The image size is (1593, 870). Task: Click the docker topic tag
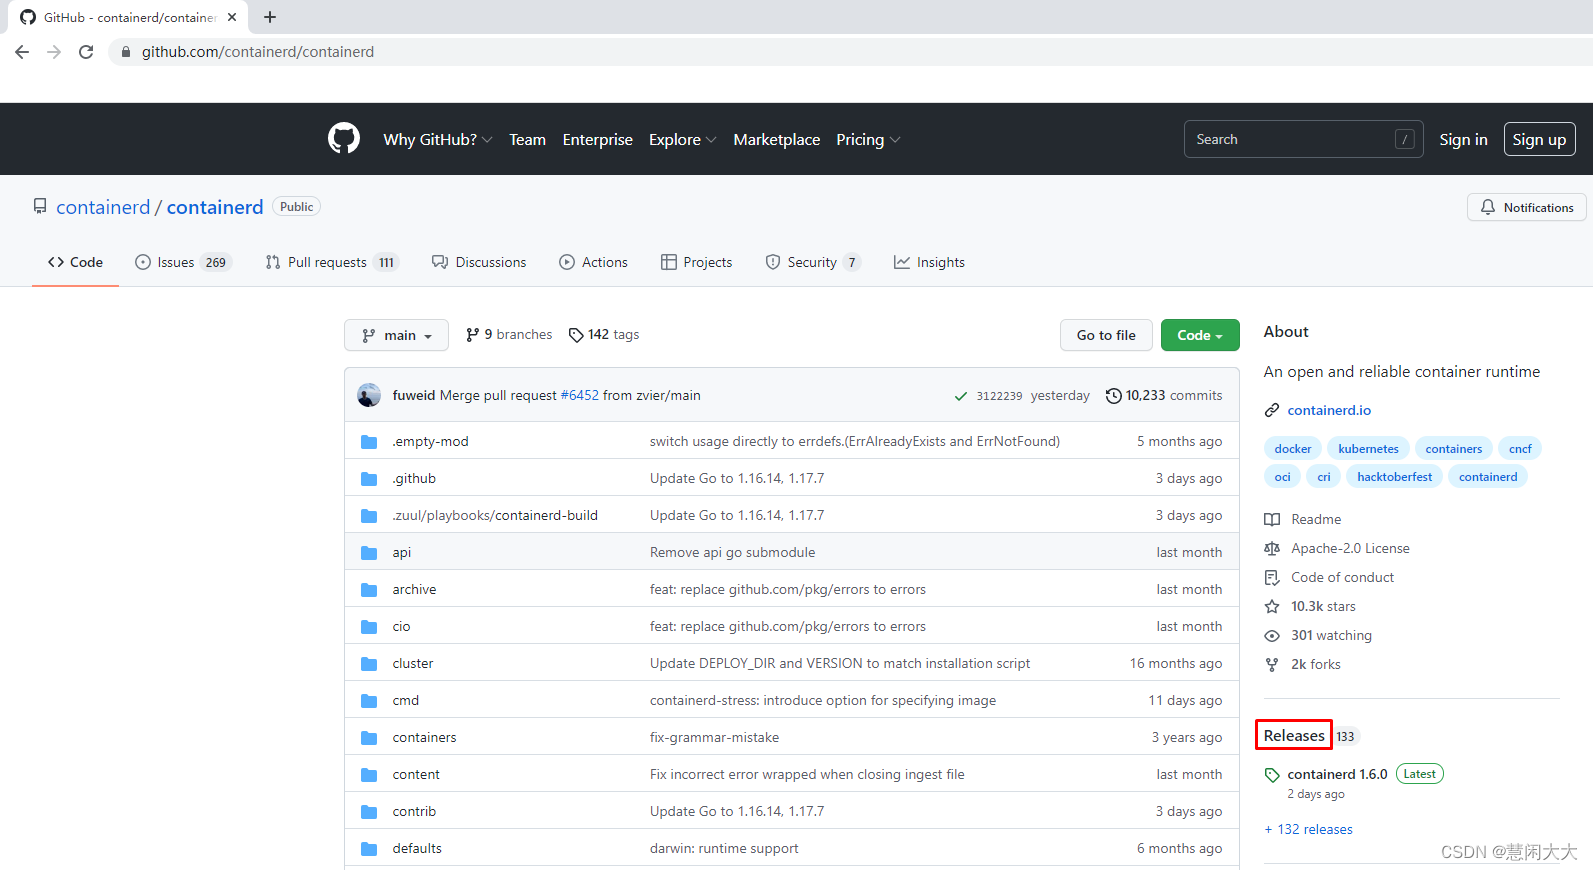[x=1293, y=449]
